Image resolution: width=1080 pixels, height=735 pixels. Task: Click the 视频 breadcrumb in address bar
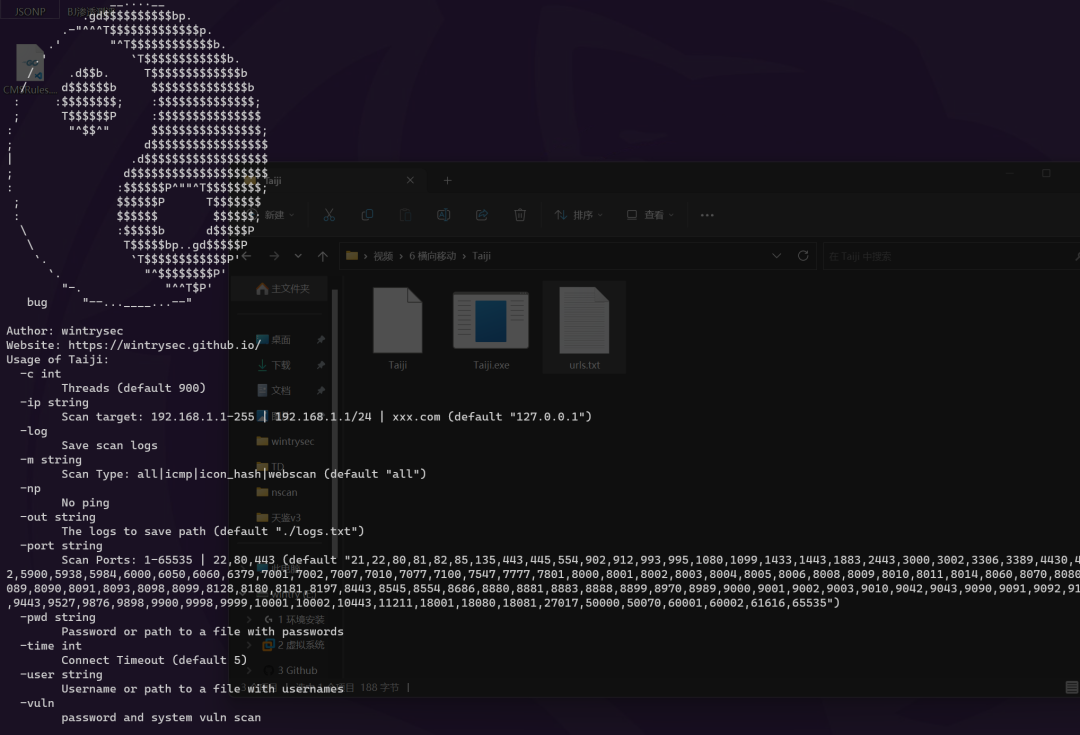click(x=383, y=256)
